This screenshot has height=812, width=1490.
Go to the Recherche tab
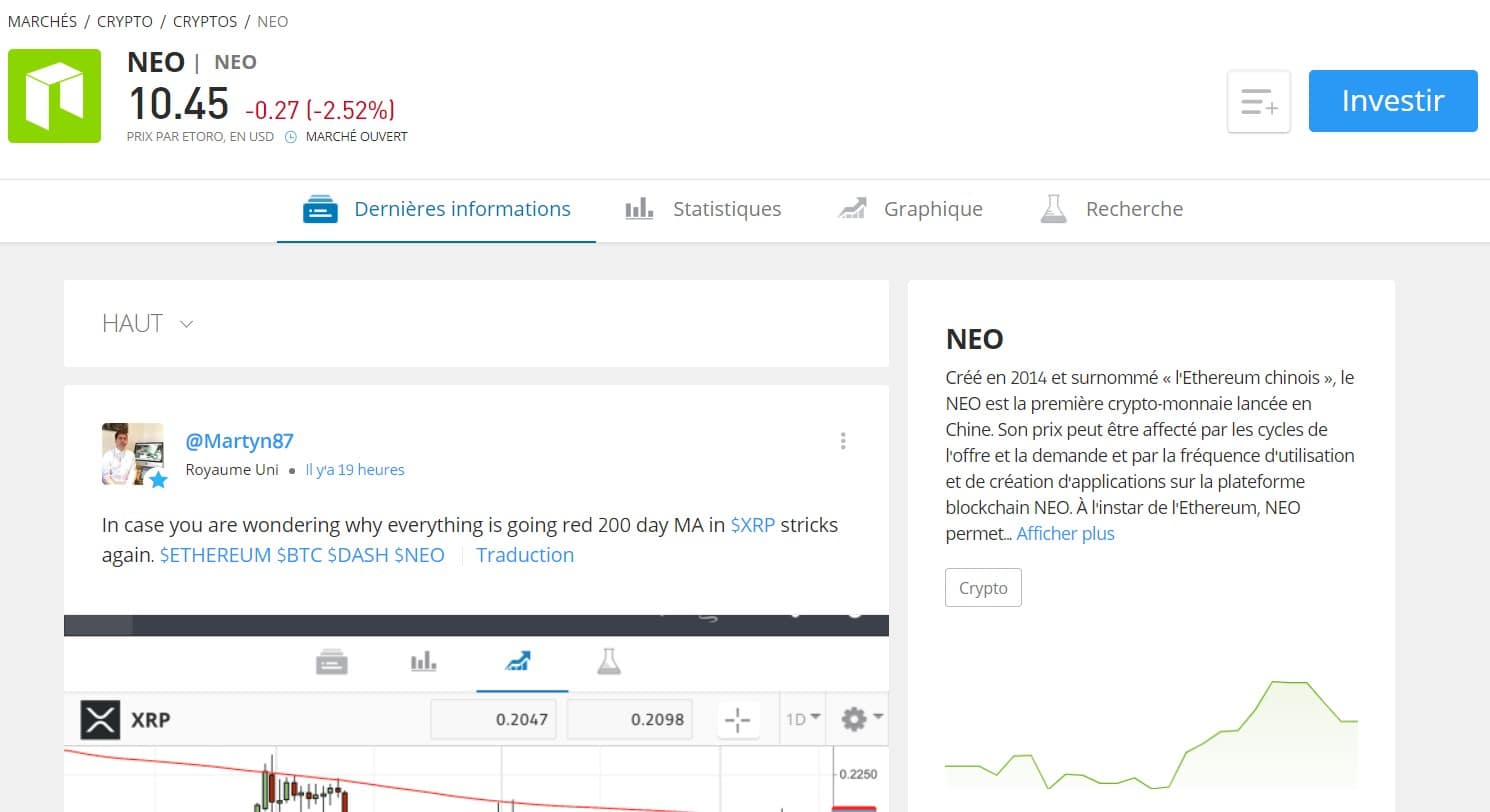coord(1111,210)
